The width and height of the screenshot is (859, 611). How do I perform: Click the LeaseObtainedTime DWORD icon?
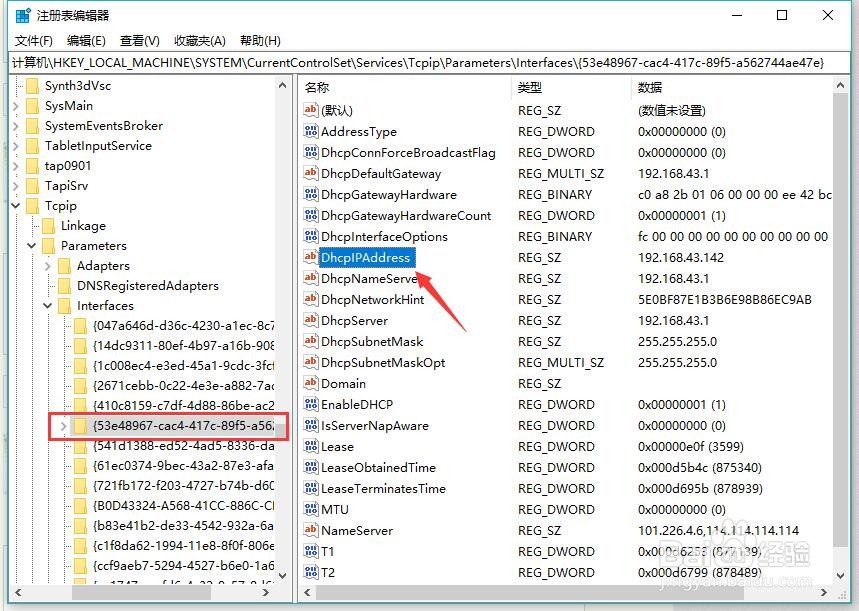(311, 467)
